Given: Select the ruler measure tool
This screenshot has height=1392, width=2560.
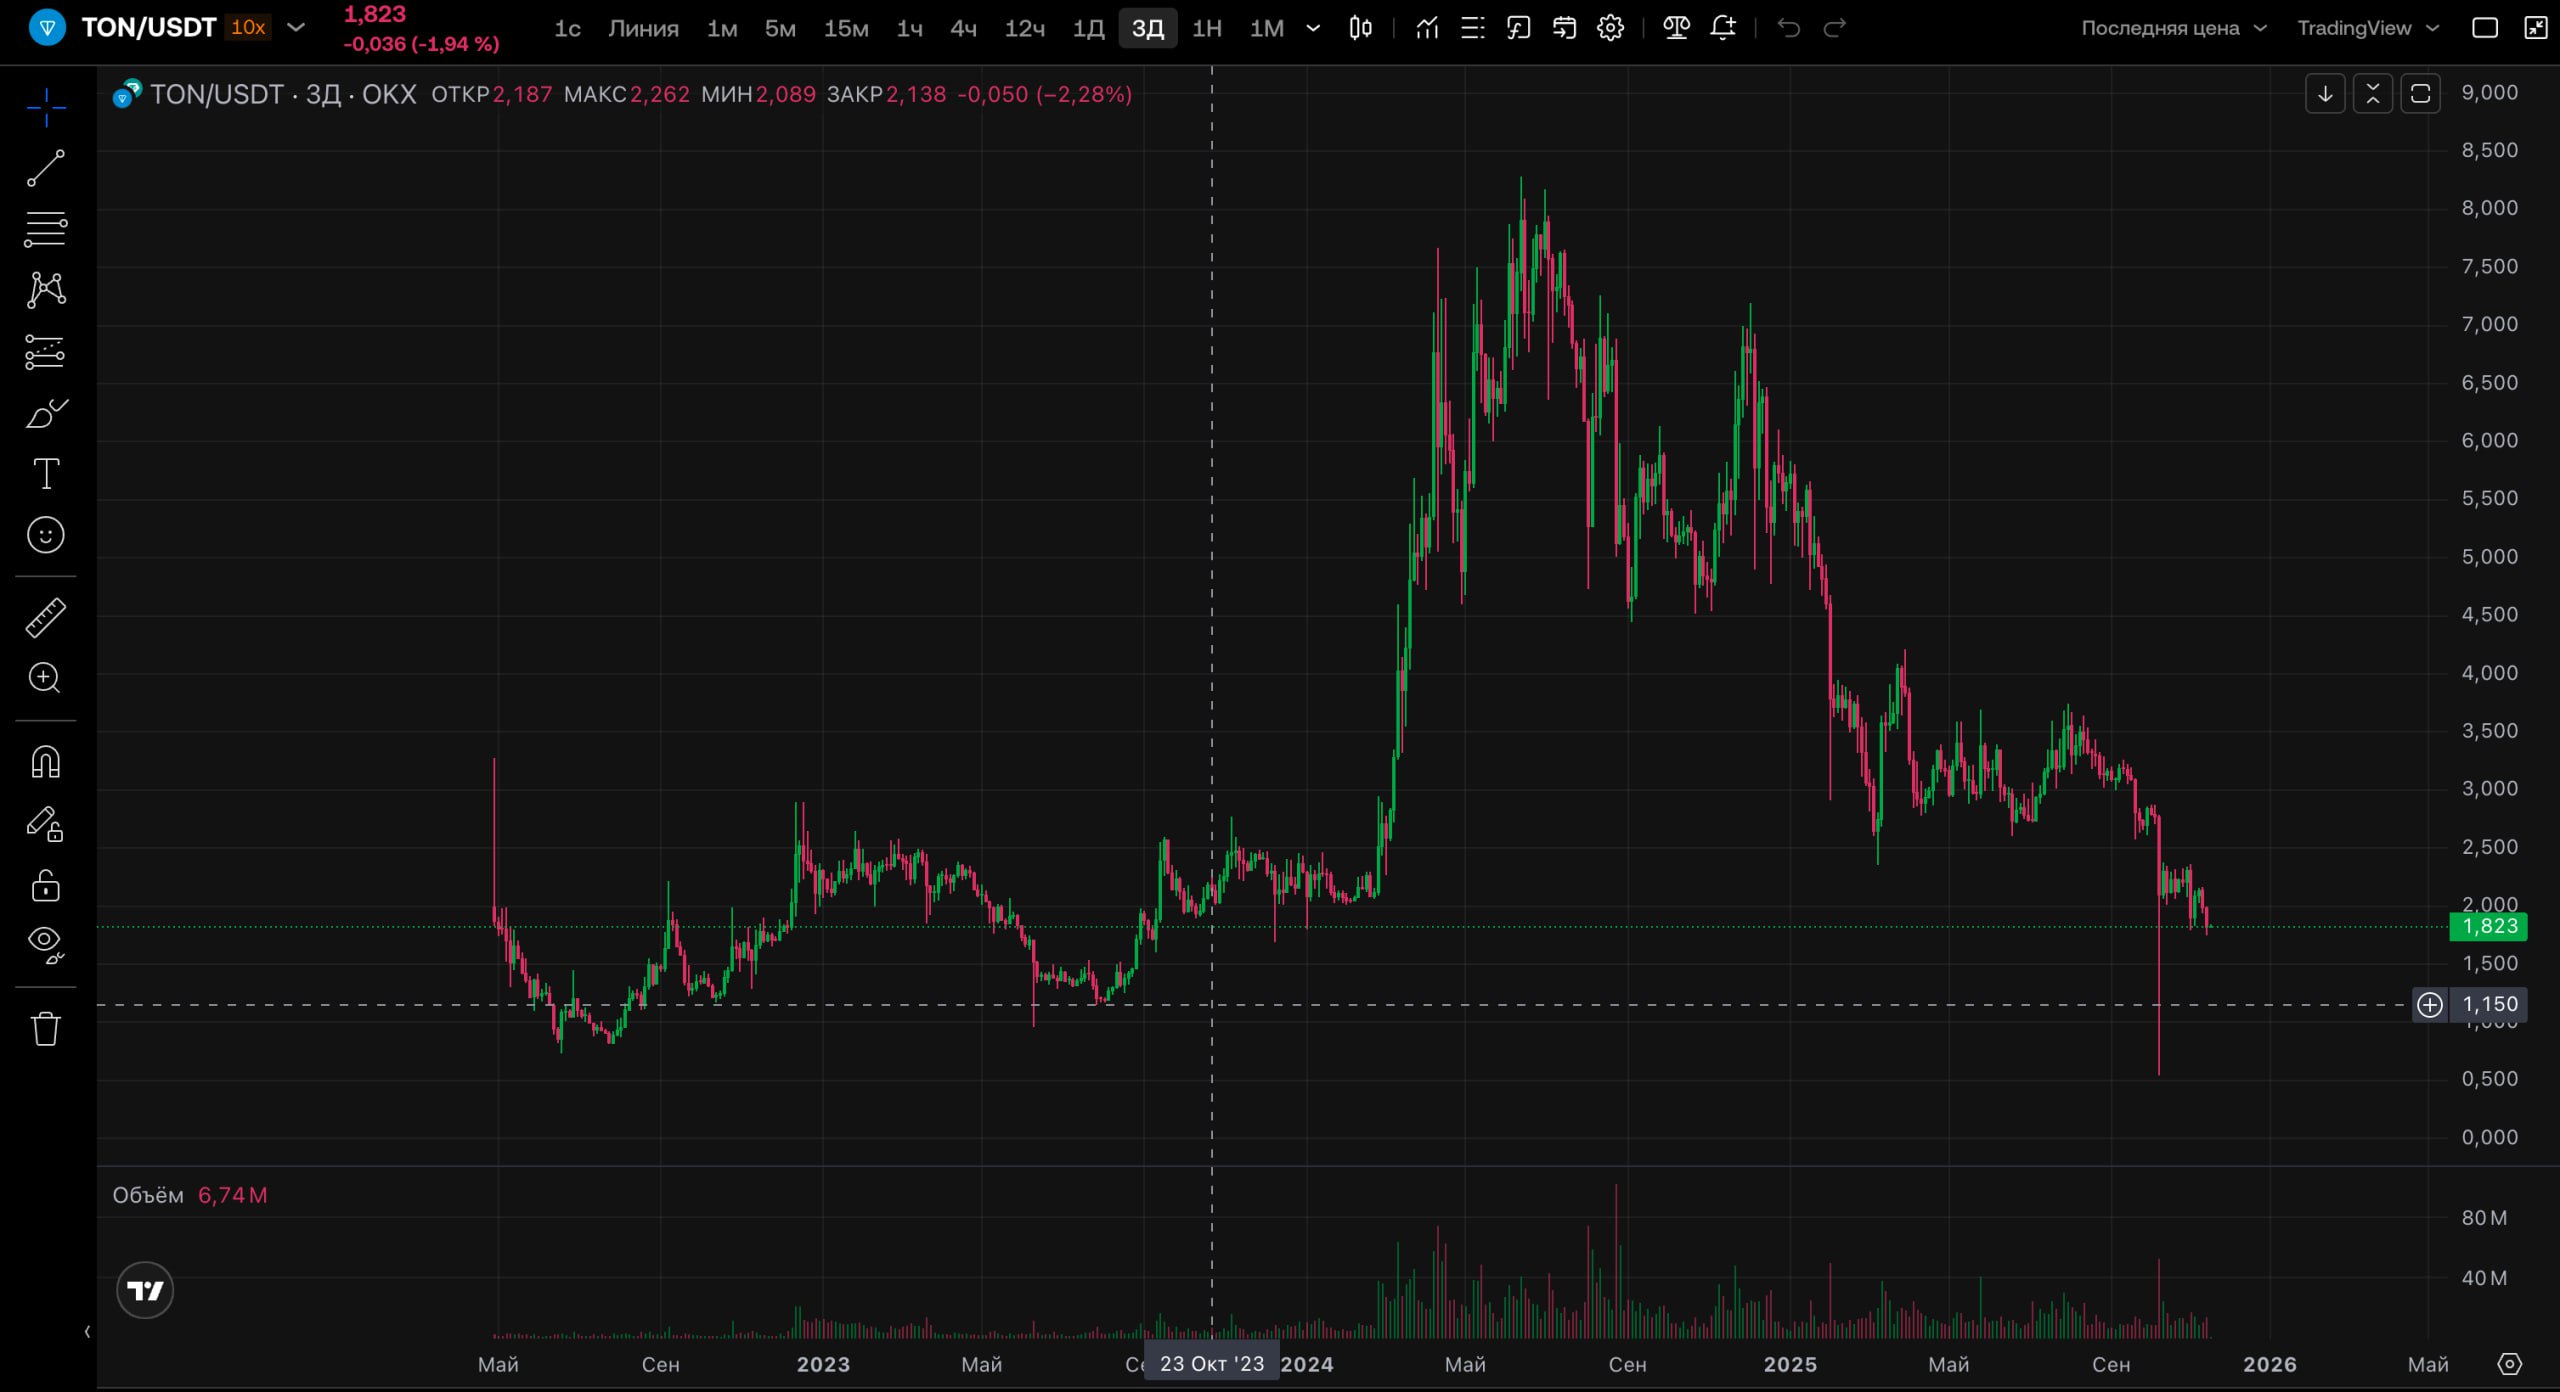Looking at the screenshot, I should pyautogui.click(x=46, y=618).
